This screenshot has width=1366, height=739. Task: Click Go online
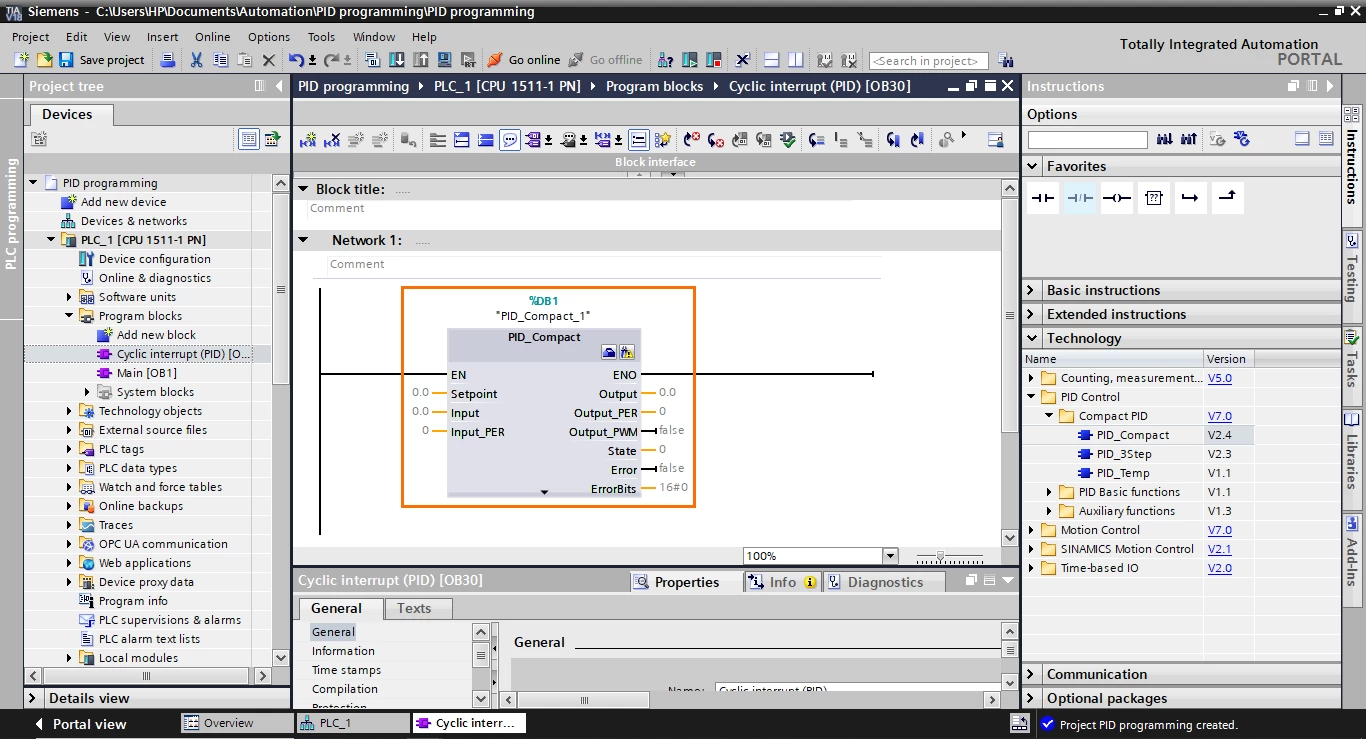(523, 60)
